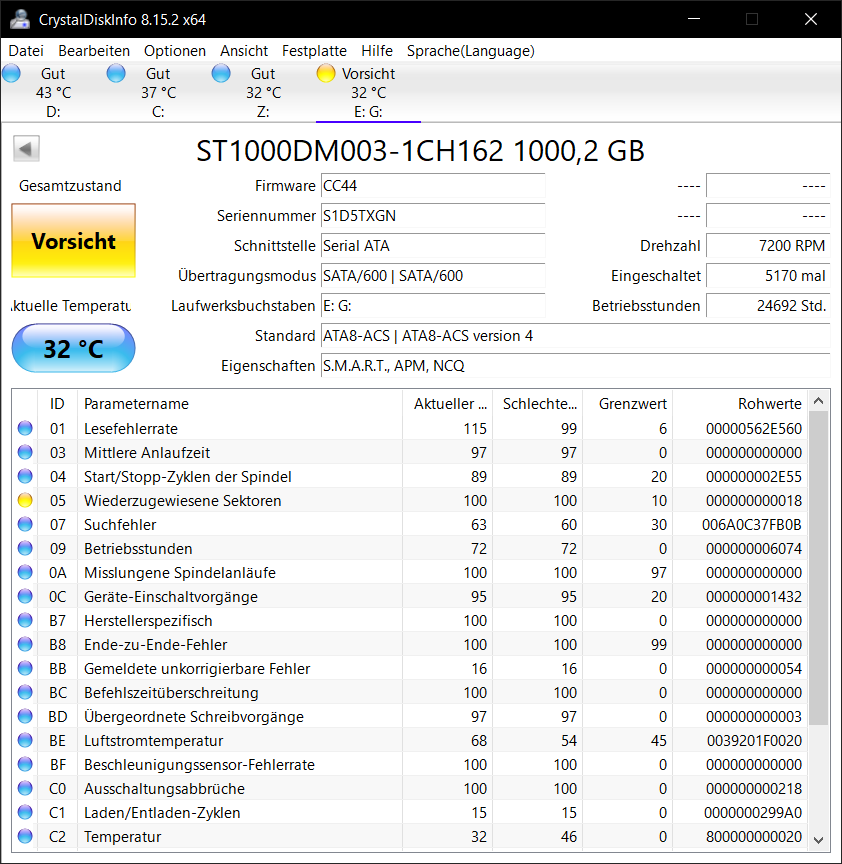Image resolution: width=842 pixels, height=864 pixels.
Task: Select drive C: status orb at 37 °C
Action: (x=116, y=73)
